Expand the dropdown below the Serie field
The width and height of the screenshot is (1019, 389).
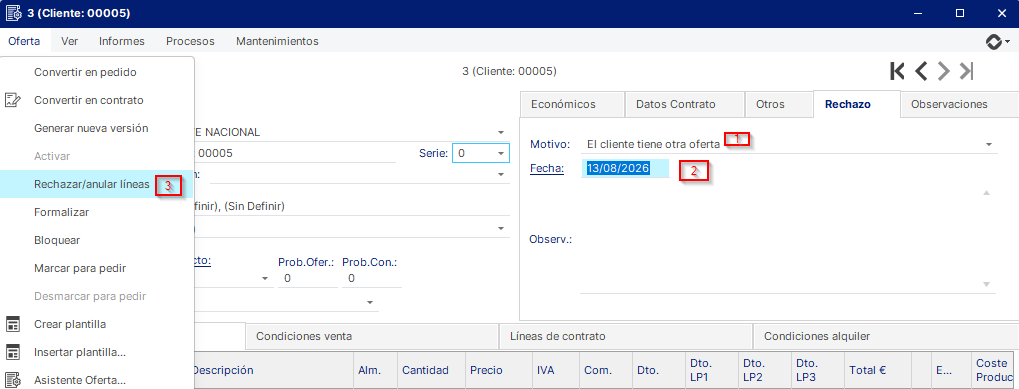pos(501,174)
